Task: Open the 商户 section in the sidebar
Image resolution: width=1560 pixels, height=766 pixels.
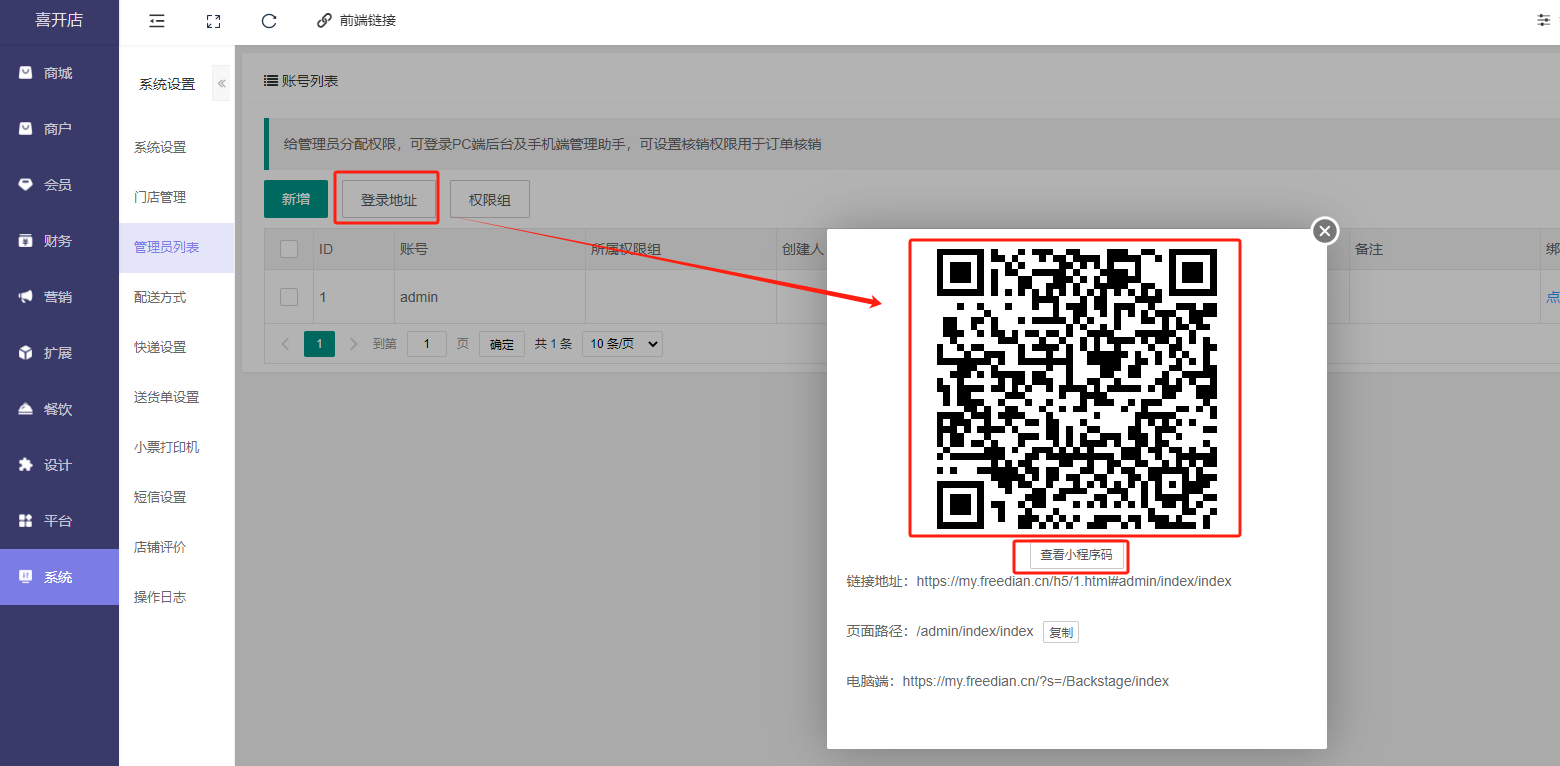Action: (59, 129)
